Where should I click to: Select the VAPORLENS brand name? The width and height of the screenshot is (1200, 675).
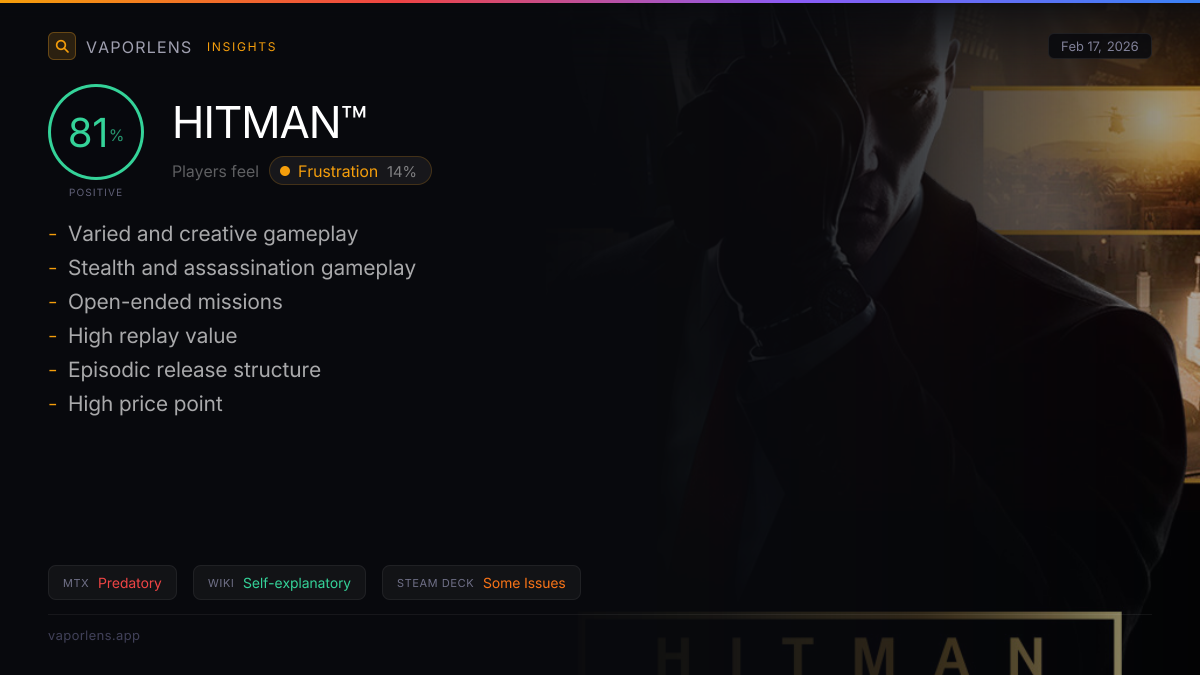click(139, 47)
